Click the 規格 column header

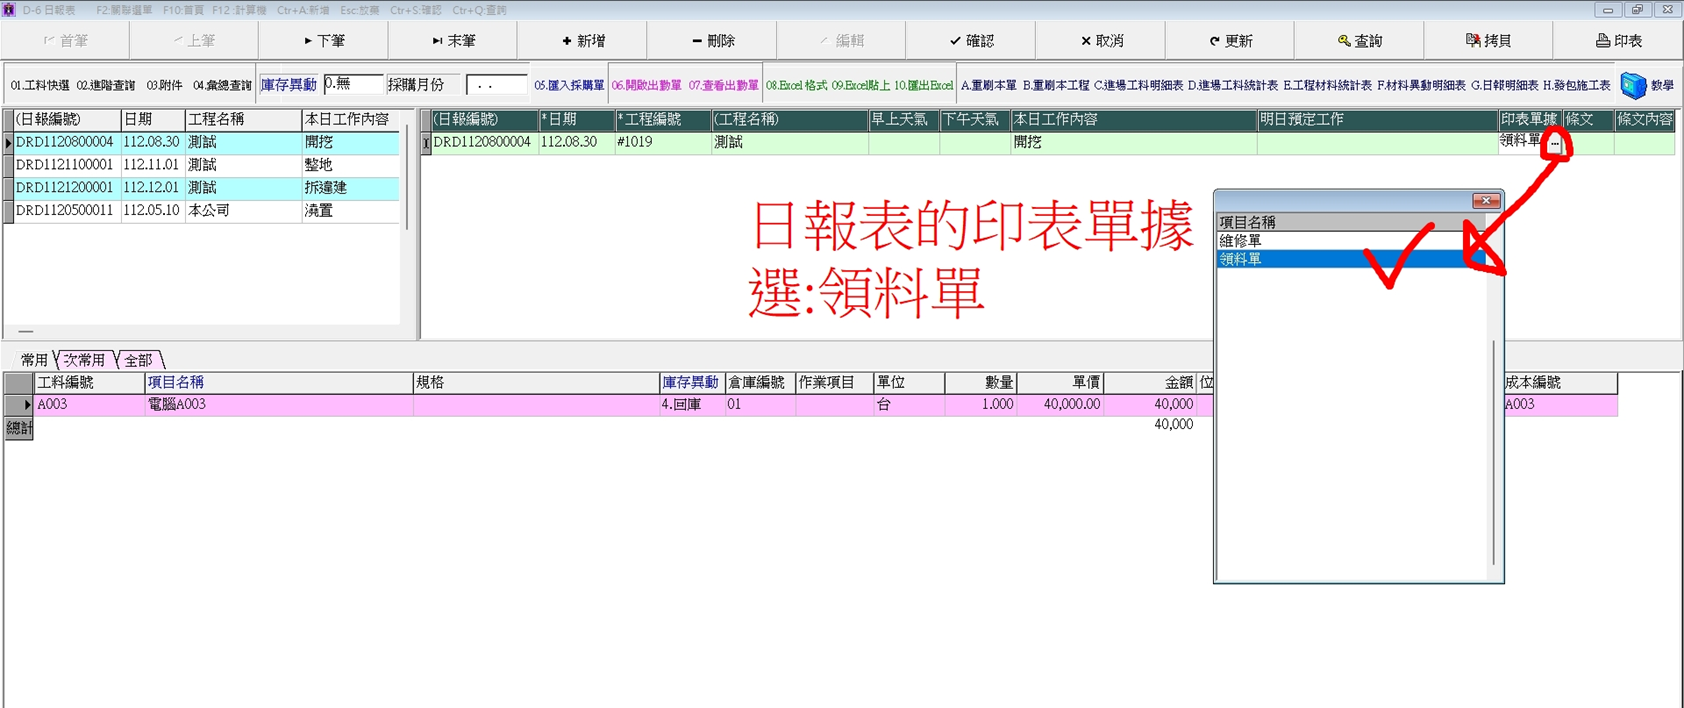[x=536, y=383]
